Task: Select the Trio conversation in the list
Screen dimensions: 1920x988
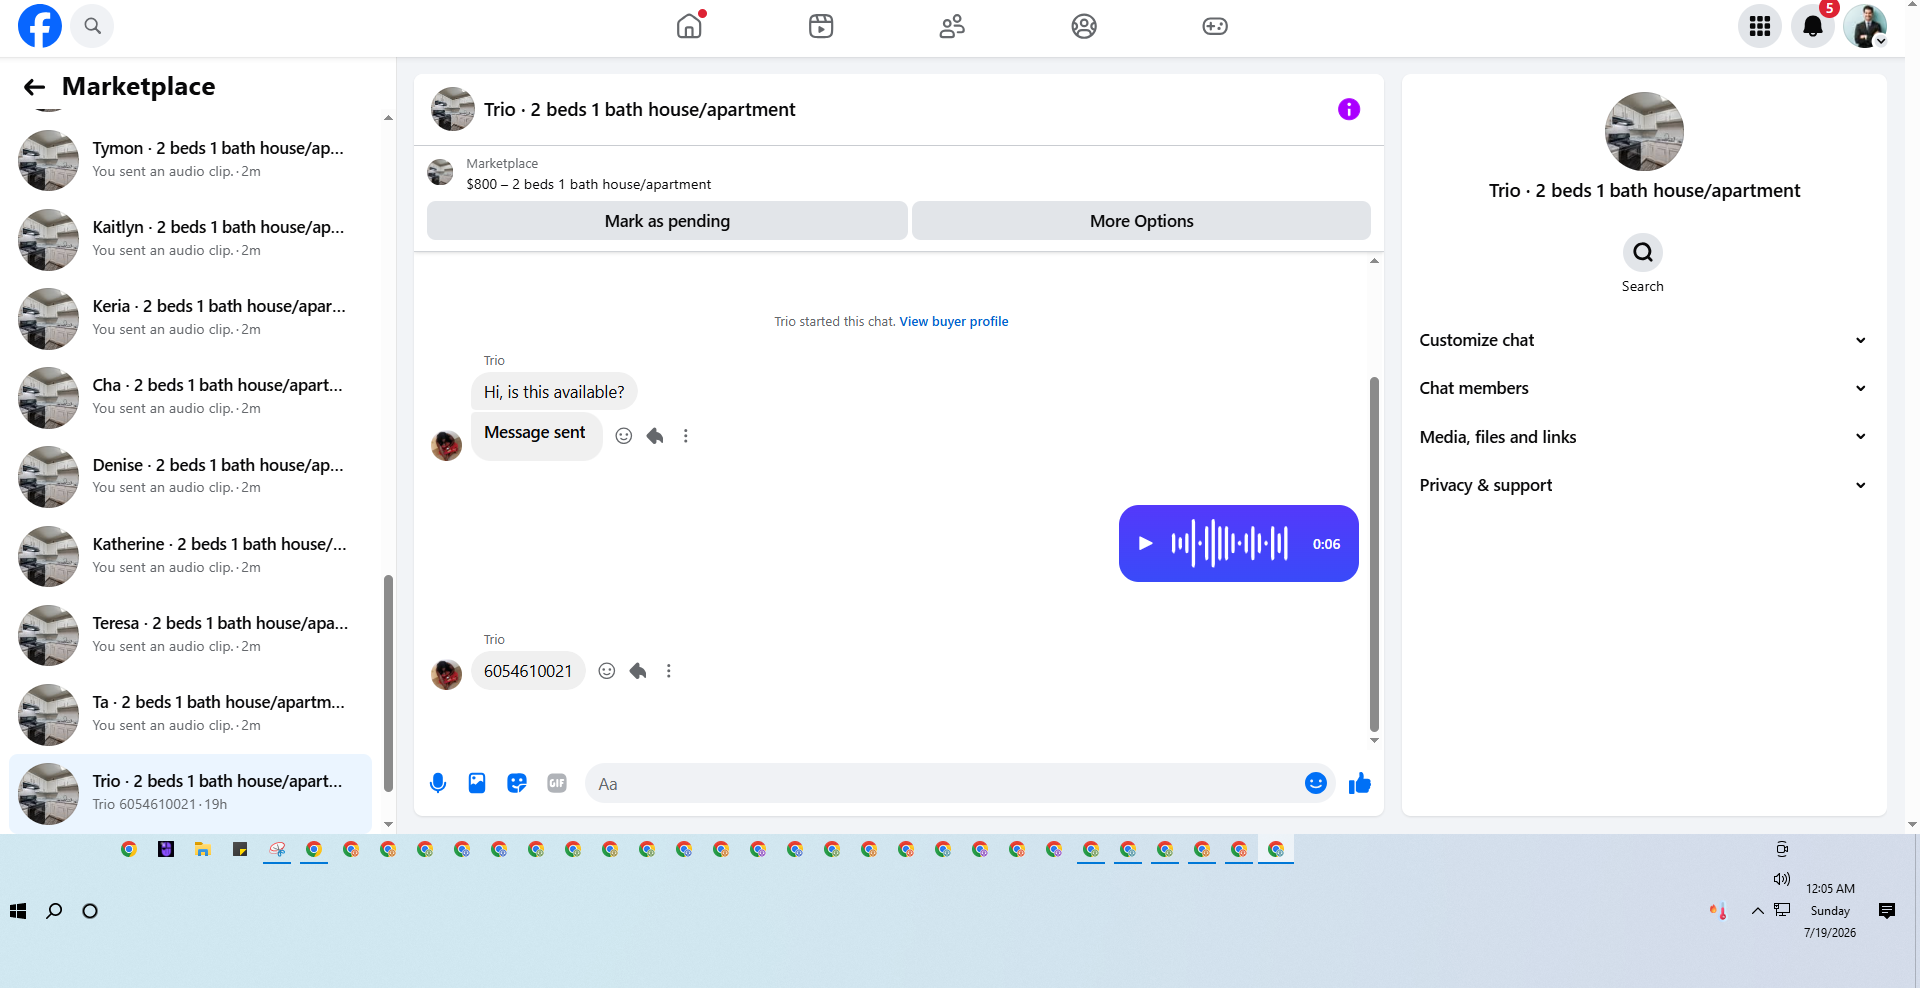Action: click(190, 793)
